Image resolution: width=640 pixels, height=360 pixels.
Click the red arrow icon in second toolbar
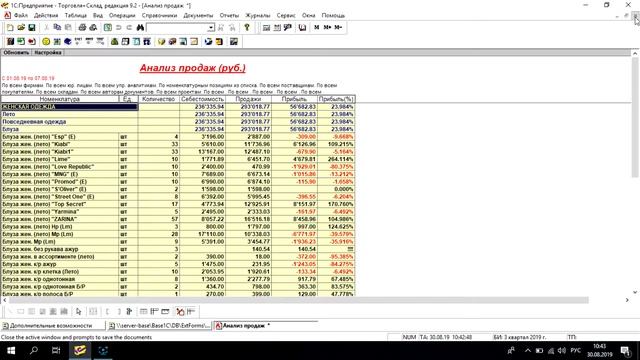point(31,41)
